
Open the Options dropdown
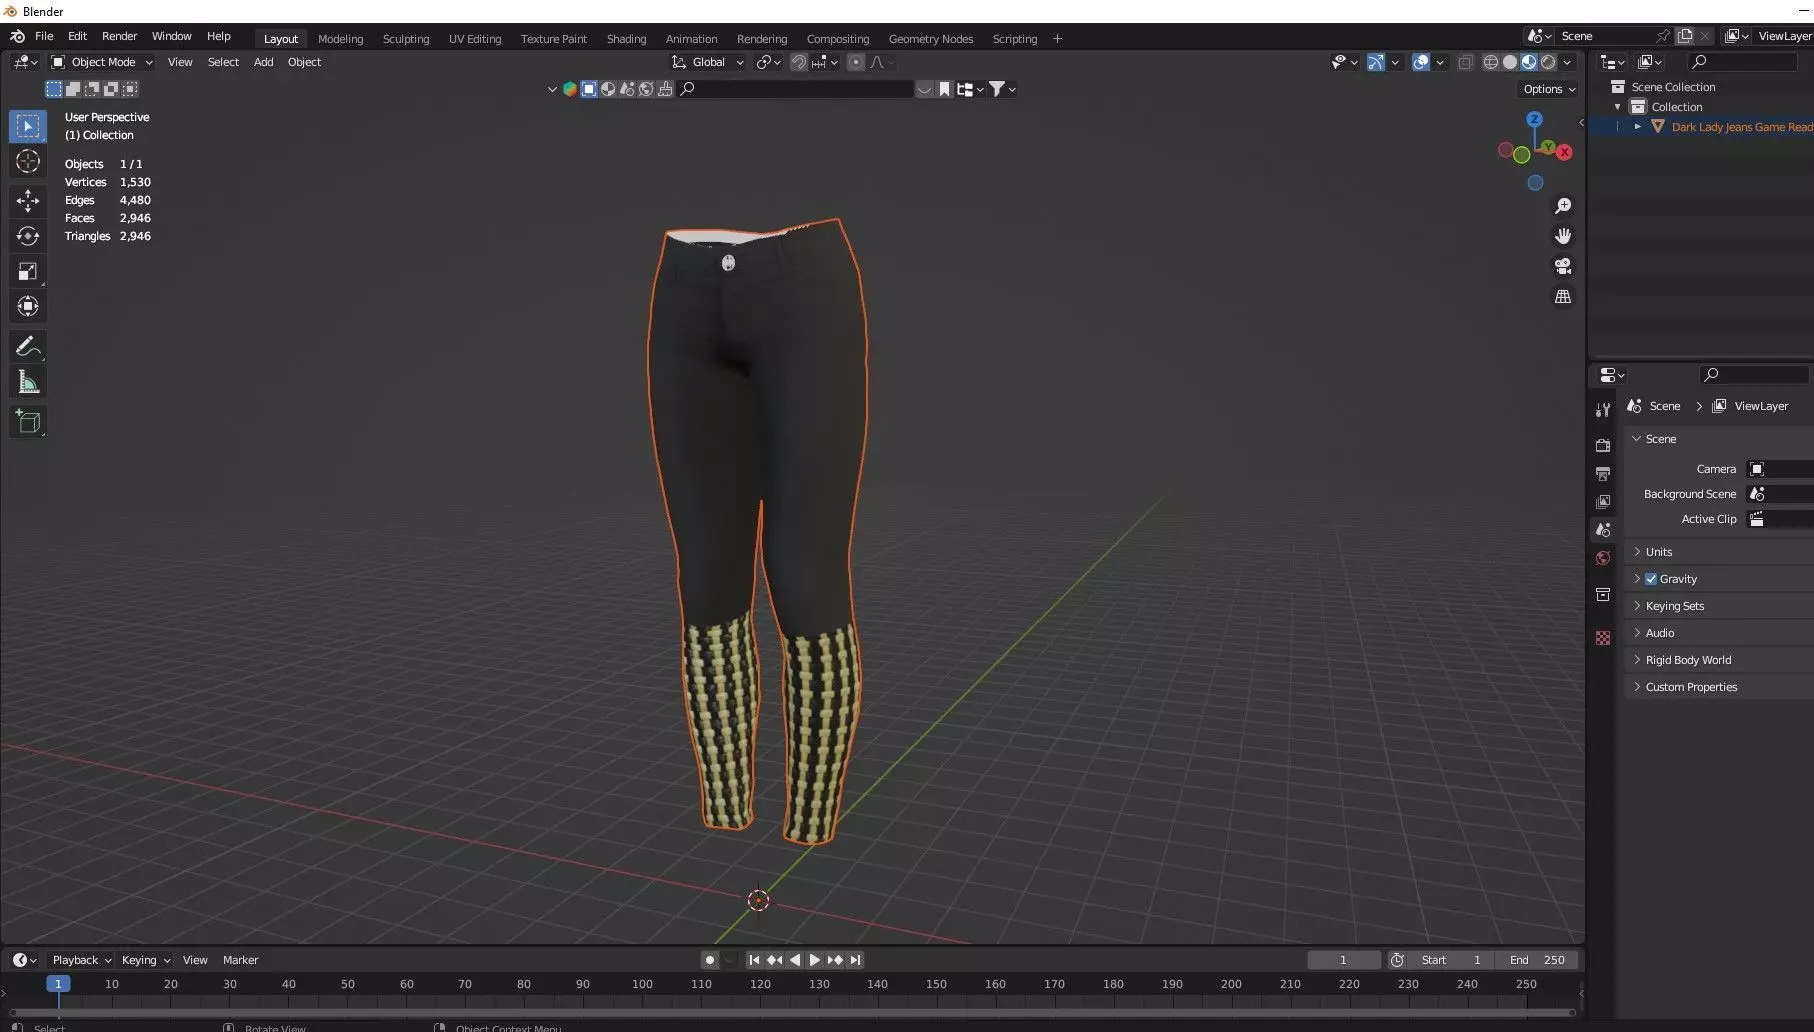1549,89
